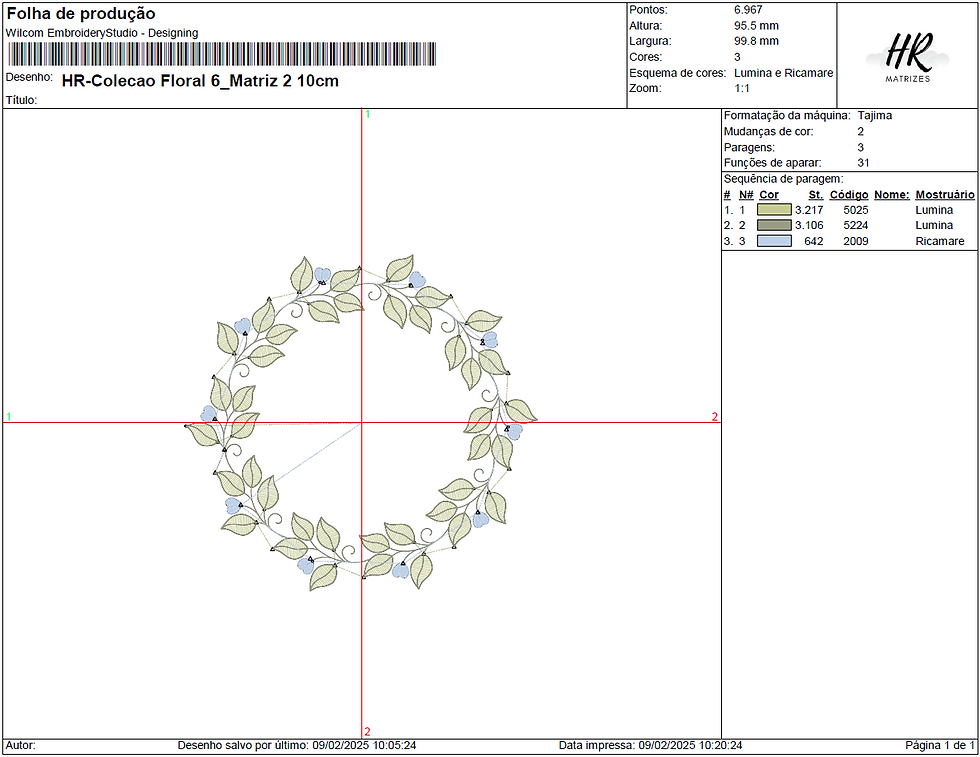980x757 pixels.
Task: Select color swatch 5025 in row 1
Action: click(774, 209)
